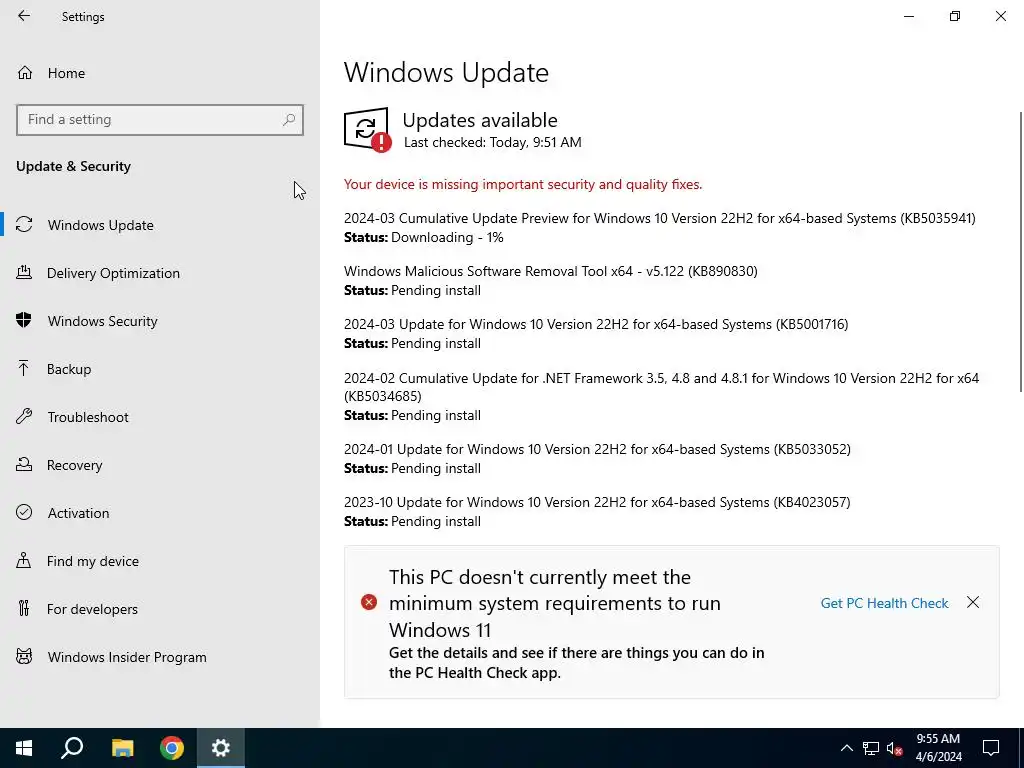This screenshot has height=768, width=1024.
Task: Go to Recovery options
Action: pos(160,465)
